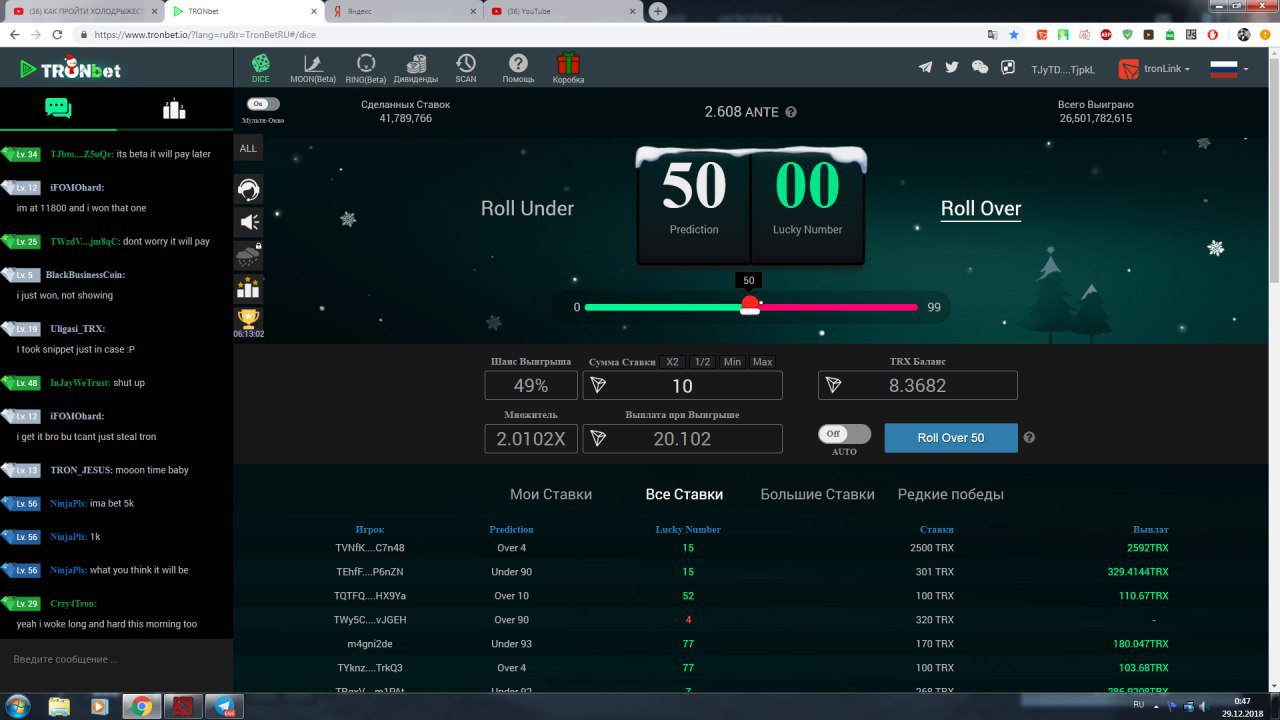Open Dota 2 from the taskbar
This screenshot has height=720, width=1280.
[183, 706]
